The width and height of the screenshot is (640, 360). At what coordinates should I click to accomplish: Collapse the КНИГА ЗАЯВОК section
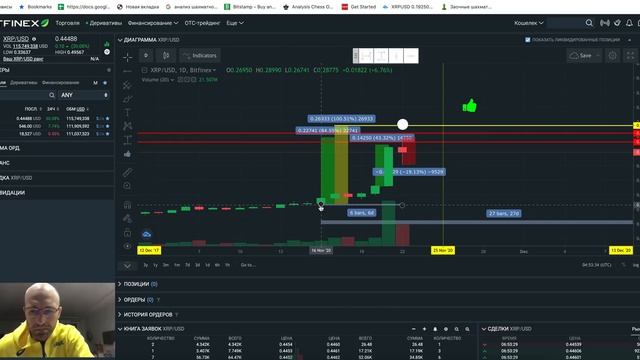coord(120,329)
